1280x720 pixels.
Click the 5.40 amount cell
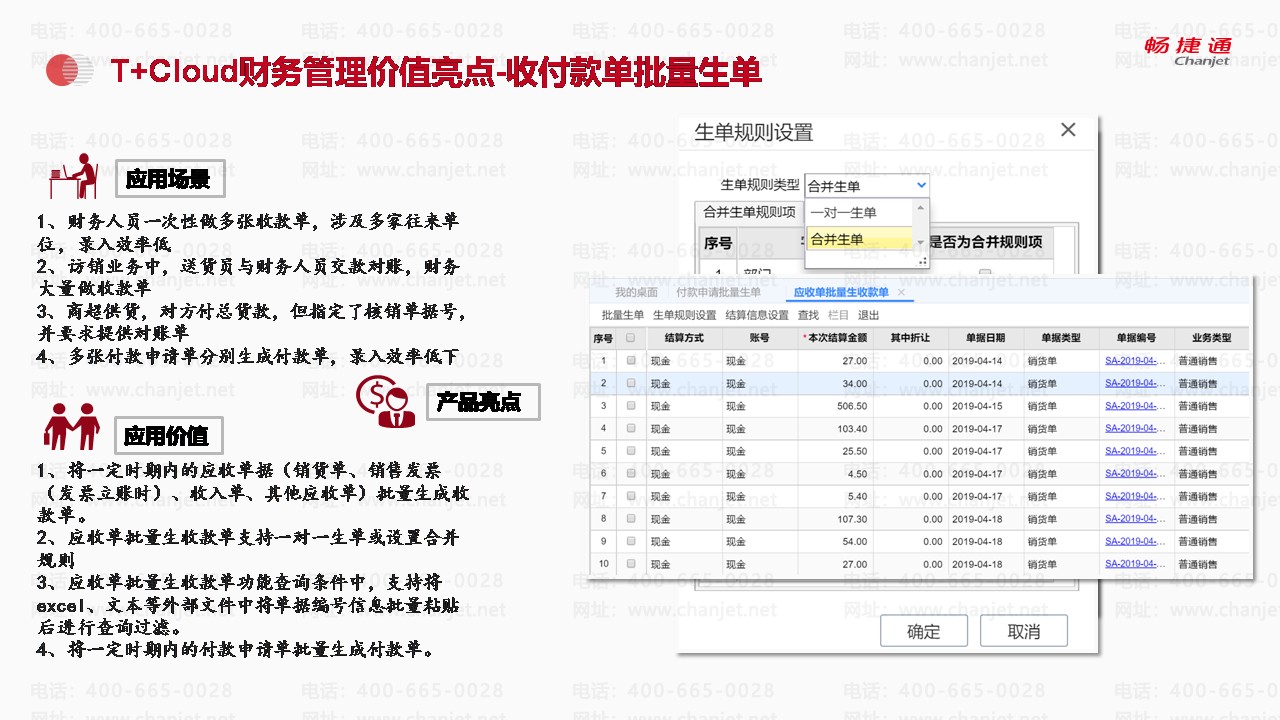835,496
